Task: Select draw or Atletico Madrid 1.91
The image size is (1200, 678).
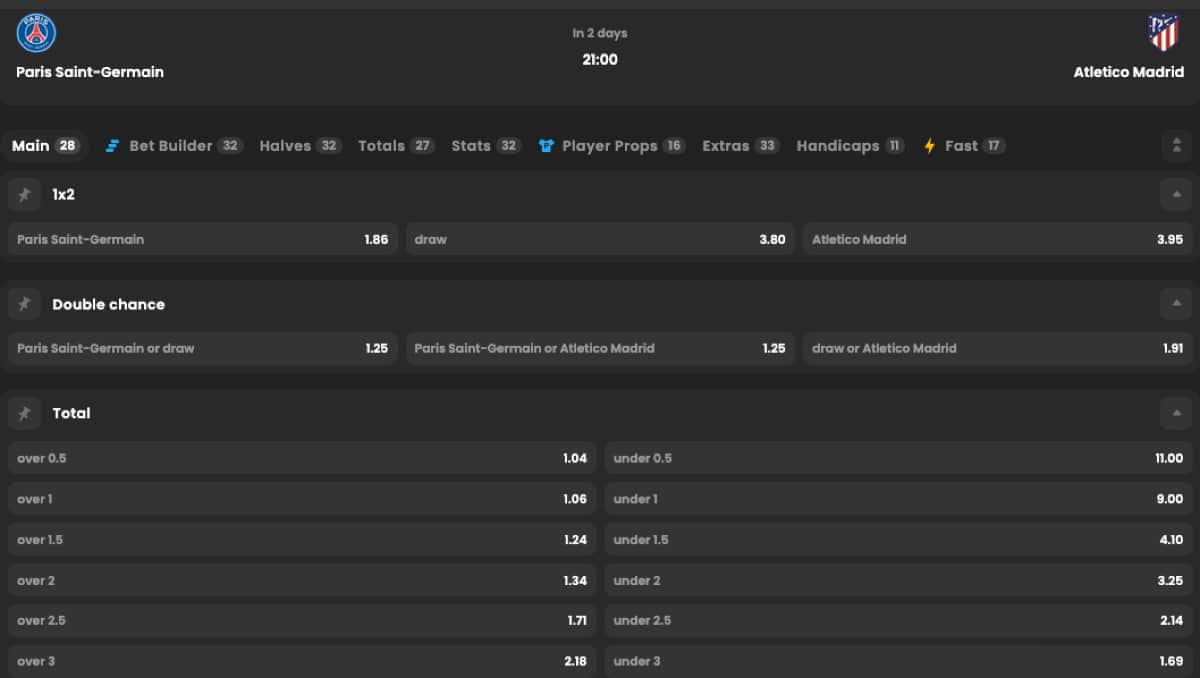Action: pos(998,349)
